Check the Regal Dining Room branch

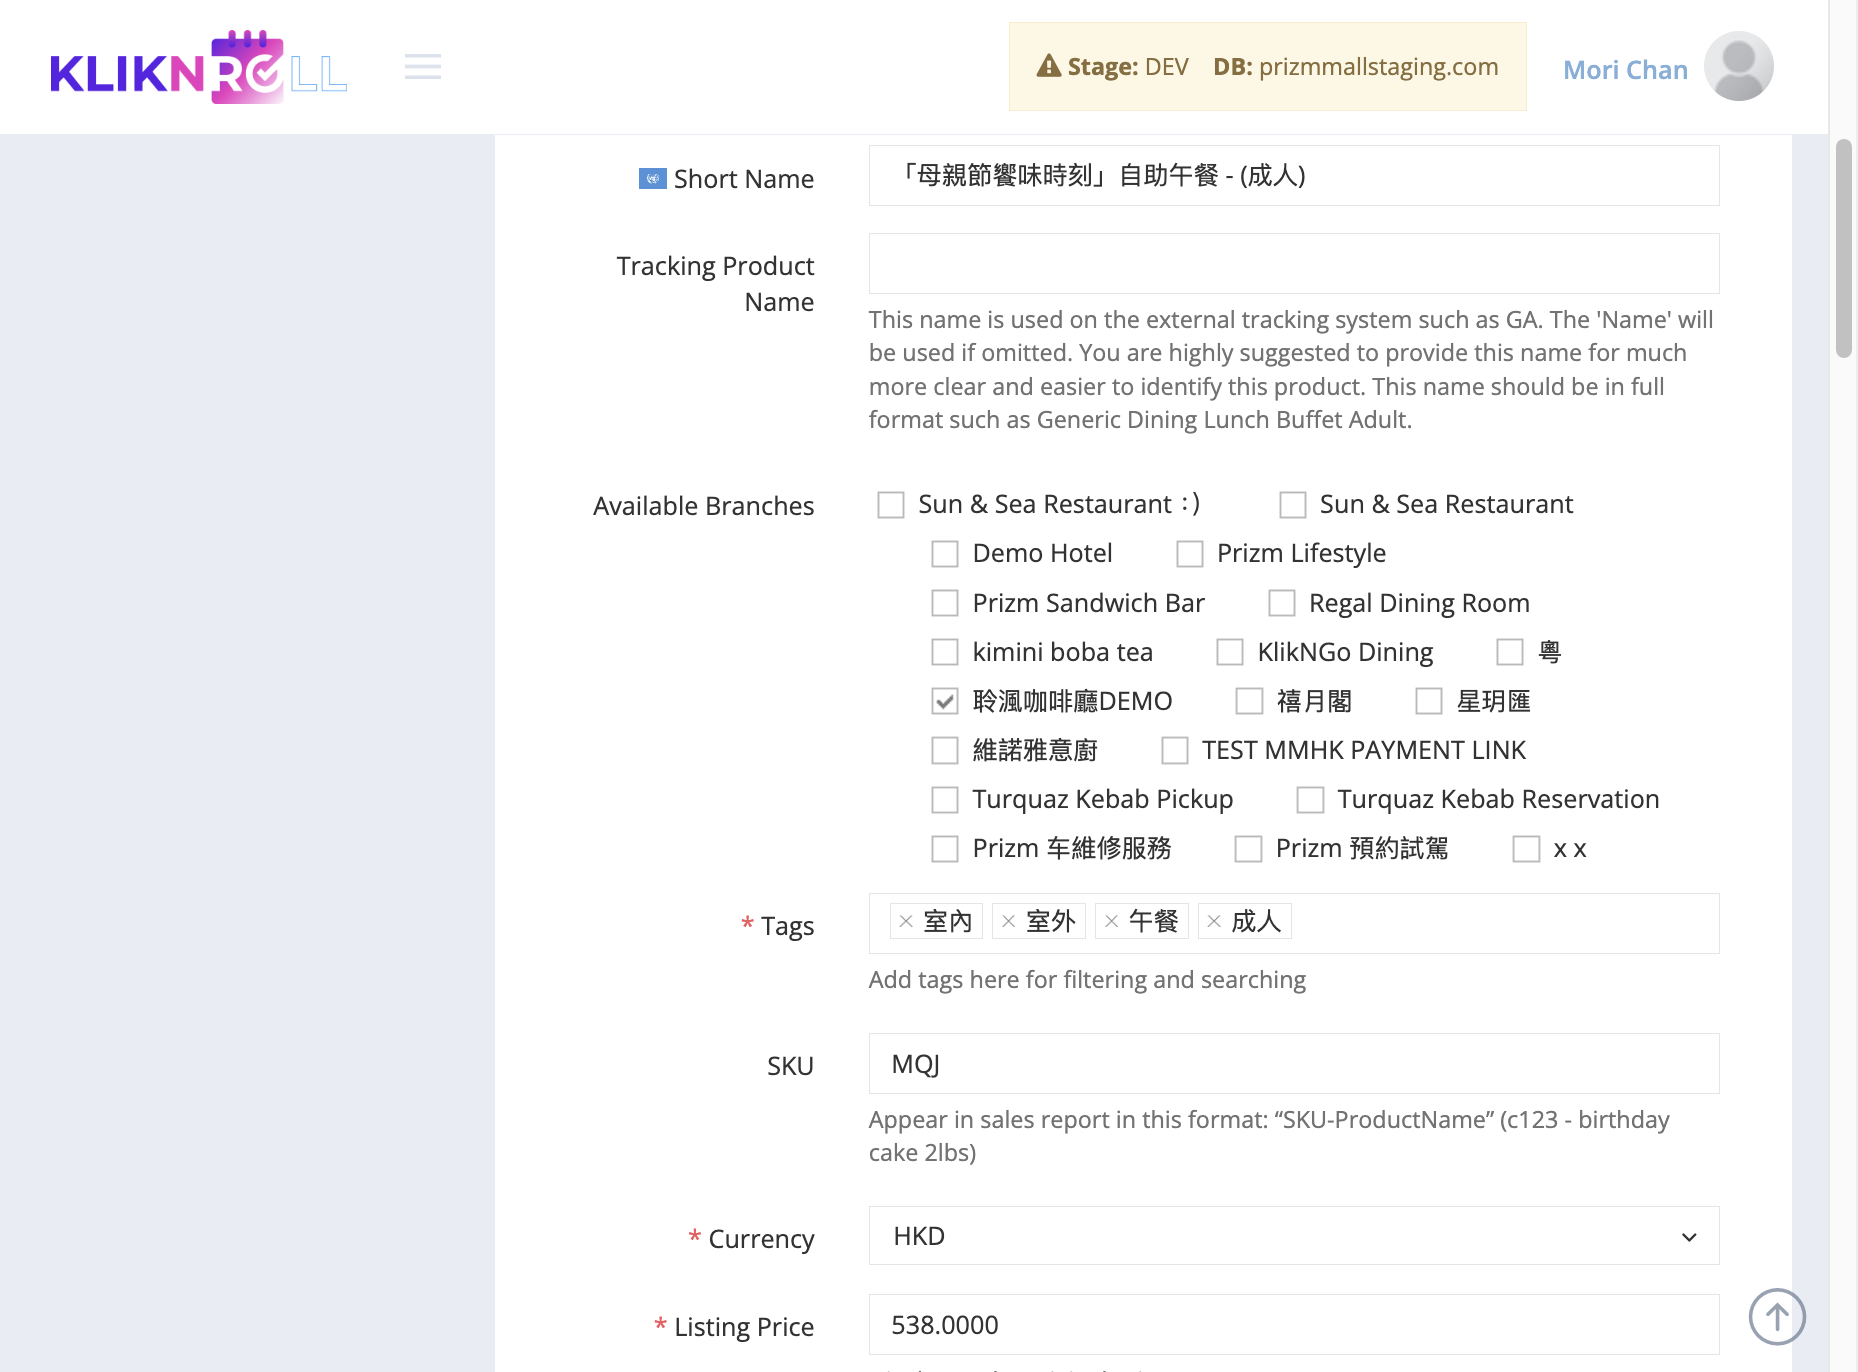coord(1282,603)
